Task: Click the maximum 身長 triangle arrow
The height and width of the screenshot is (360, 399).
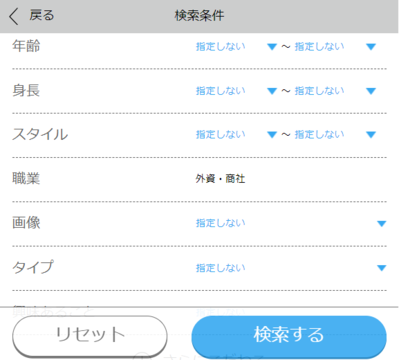Action: click(371, 91)
